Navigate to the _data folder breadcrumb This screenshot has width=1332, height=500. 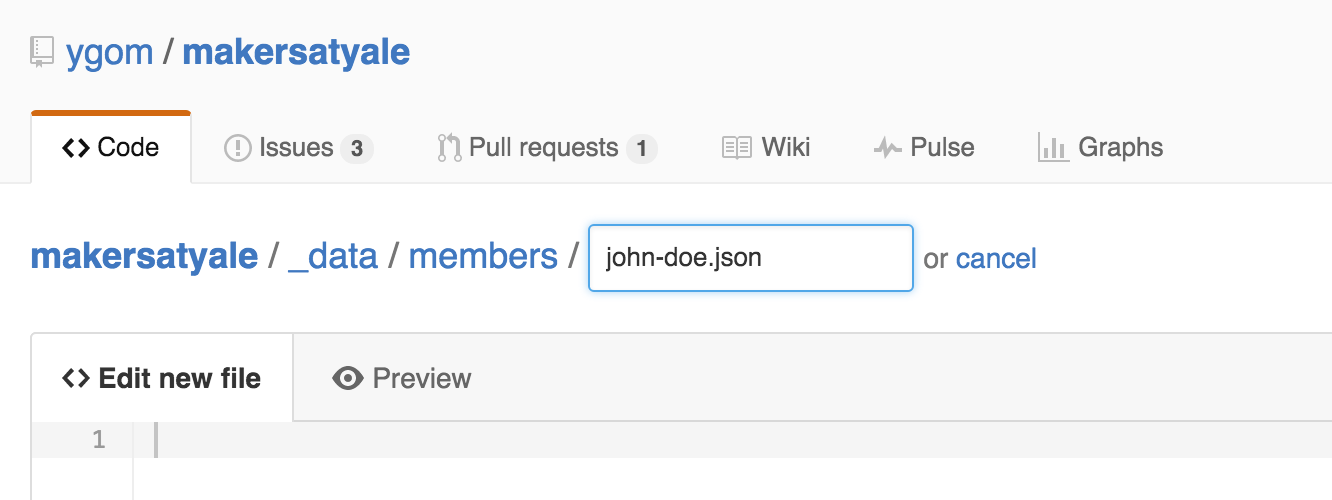332,257
